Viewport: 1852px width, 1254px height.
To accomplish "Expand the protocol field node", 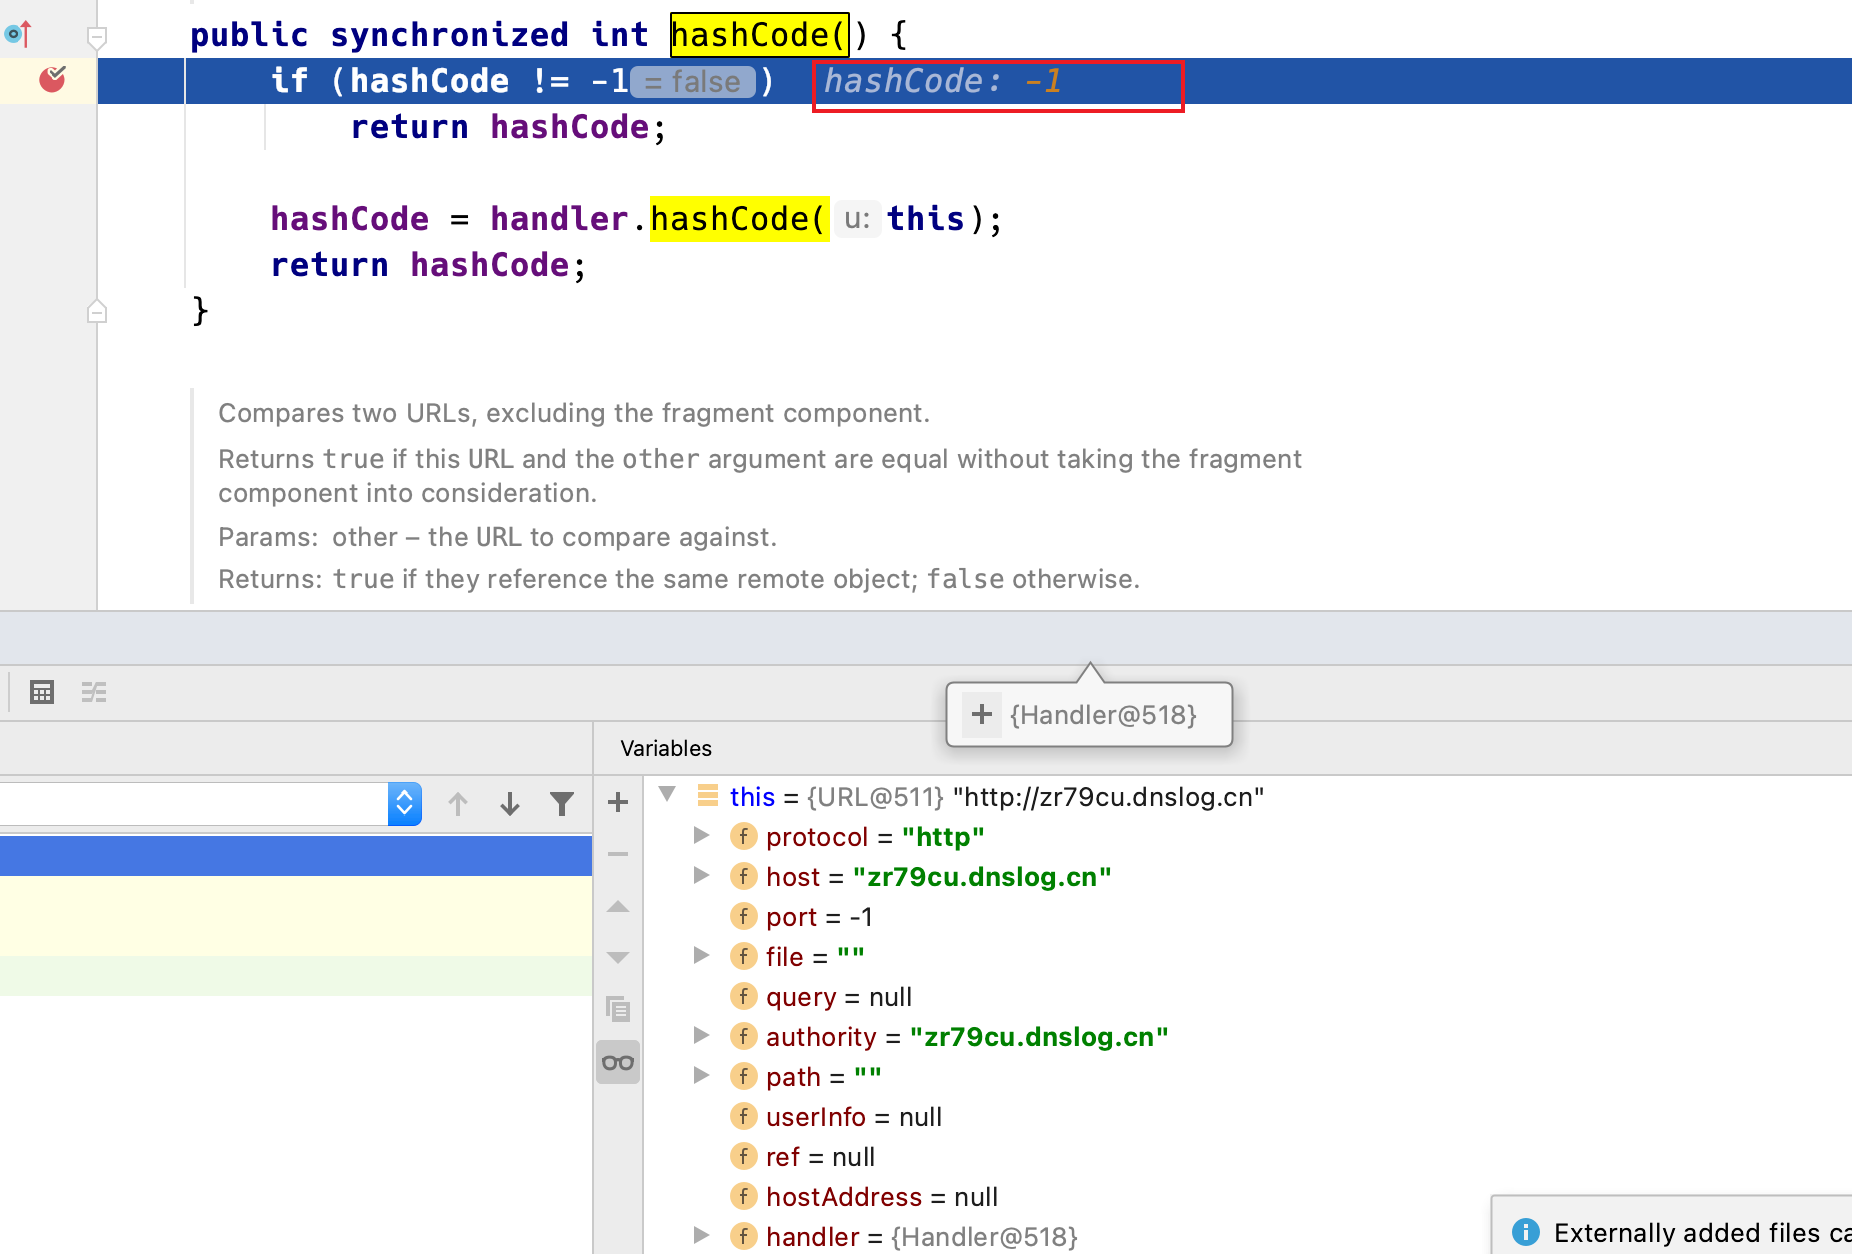I will (x=702, y=836).
